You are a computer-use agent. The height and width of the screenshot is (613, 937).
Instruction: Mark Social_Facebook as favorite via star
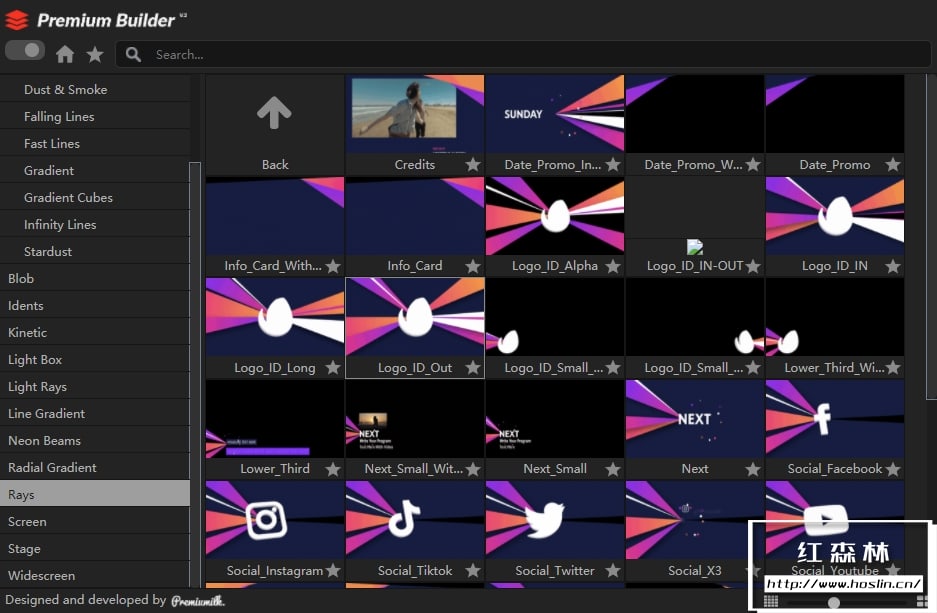[893, 469]
